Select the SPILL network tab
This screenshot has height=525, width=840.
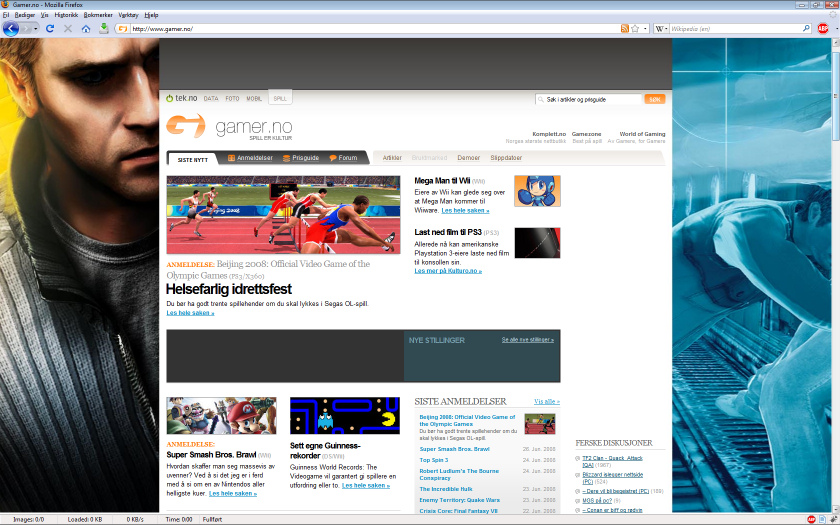(280, 99)
